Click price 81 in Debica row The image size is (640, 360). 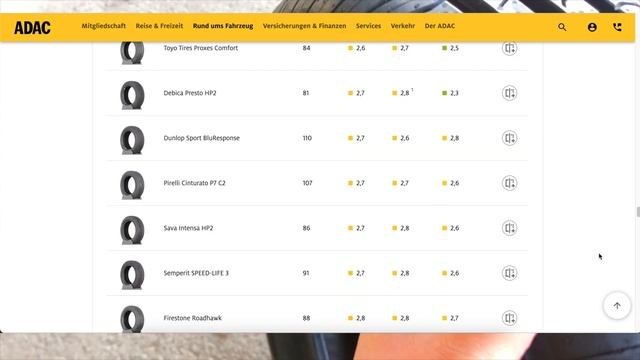tap(306, 93)
